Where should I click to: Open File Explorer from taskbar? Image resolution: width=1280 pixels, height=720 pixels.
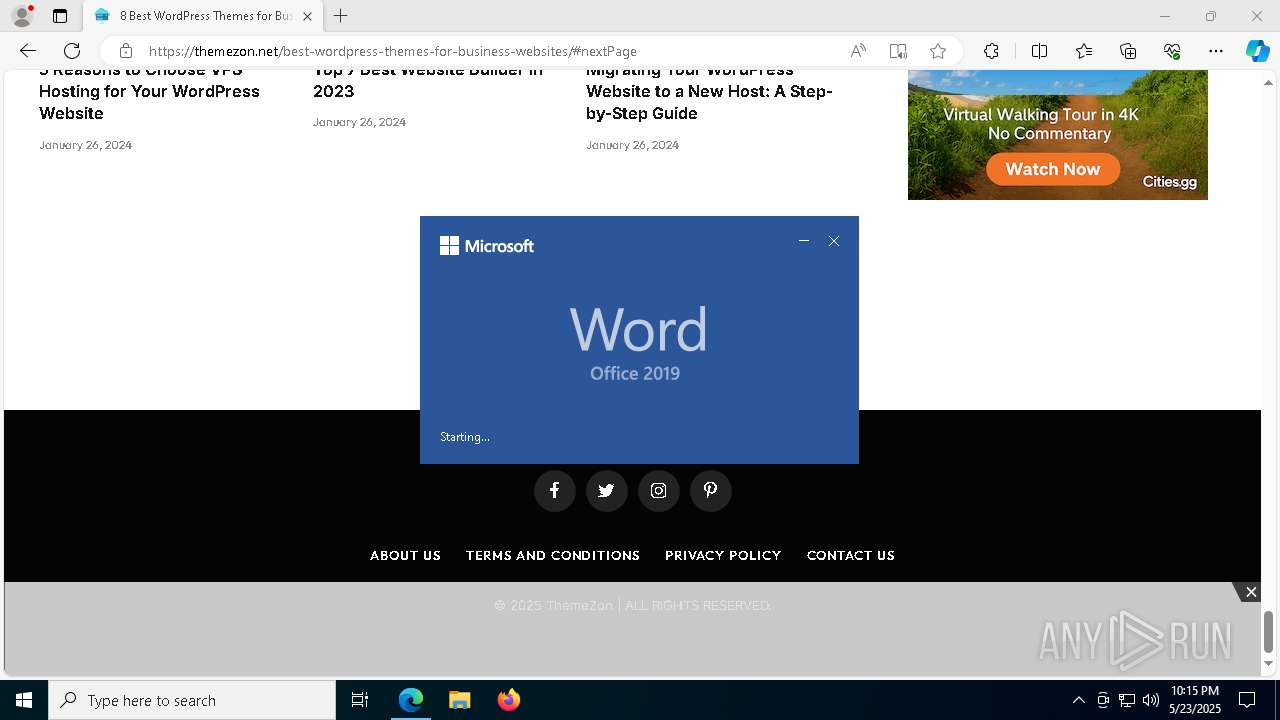click(x=459, y=700)
